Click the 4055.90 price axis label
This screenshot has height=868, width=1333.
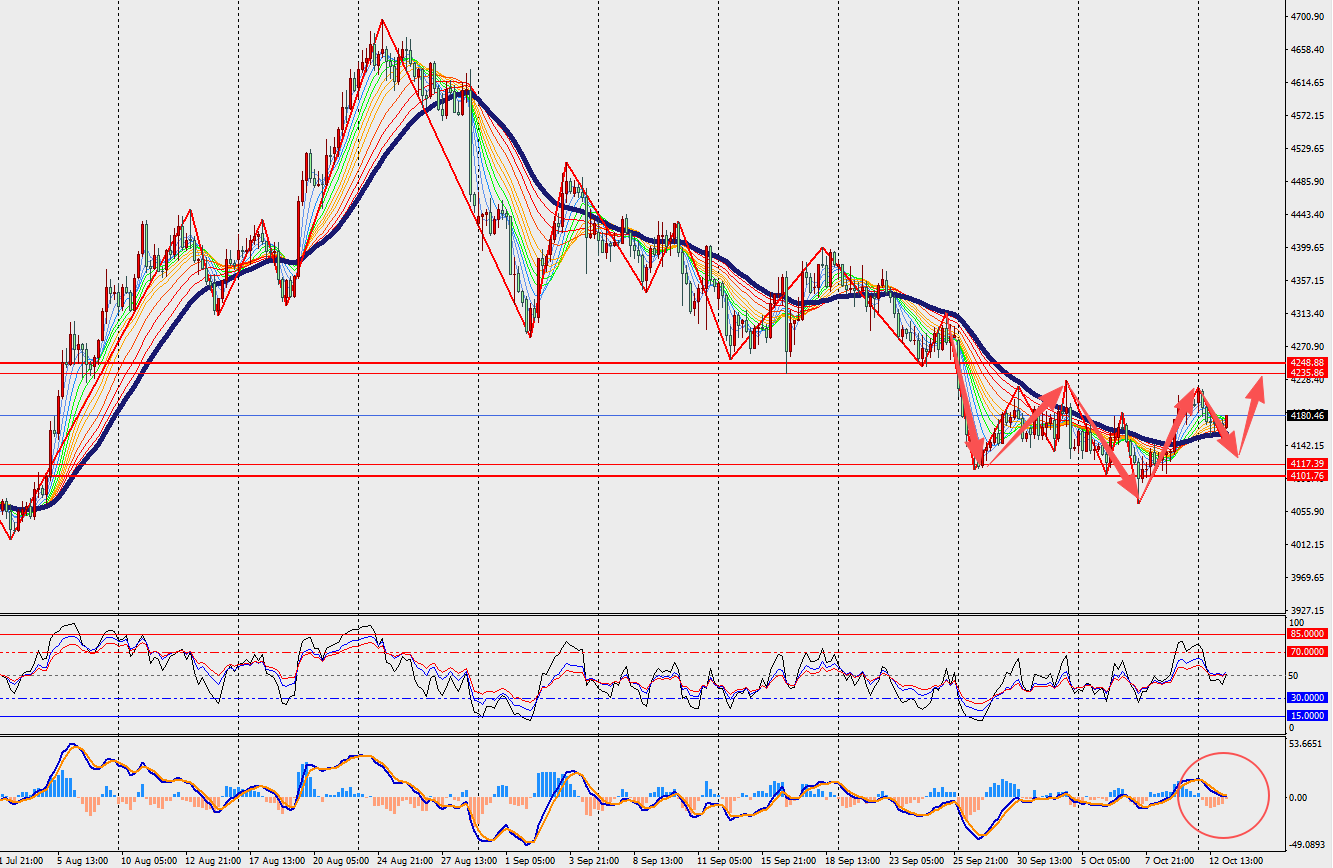coord(1307,512)
